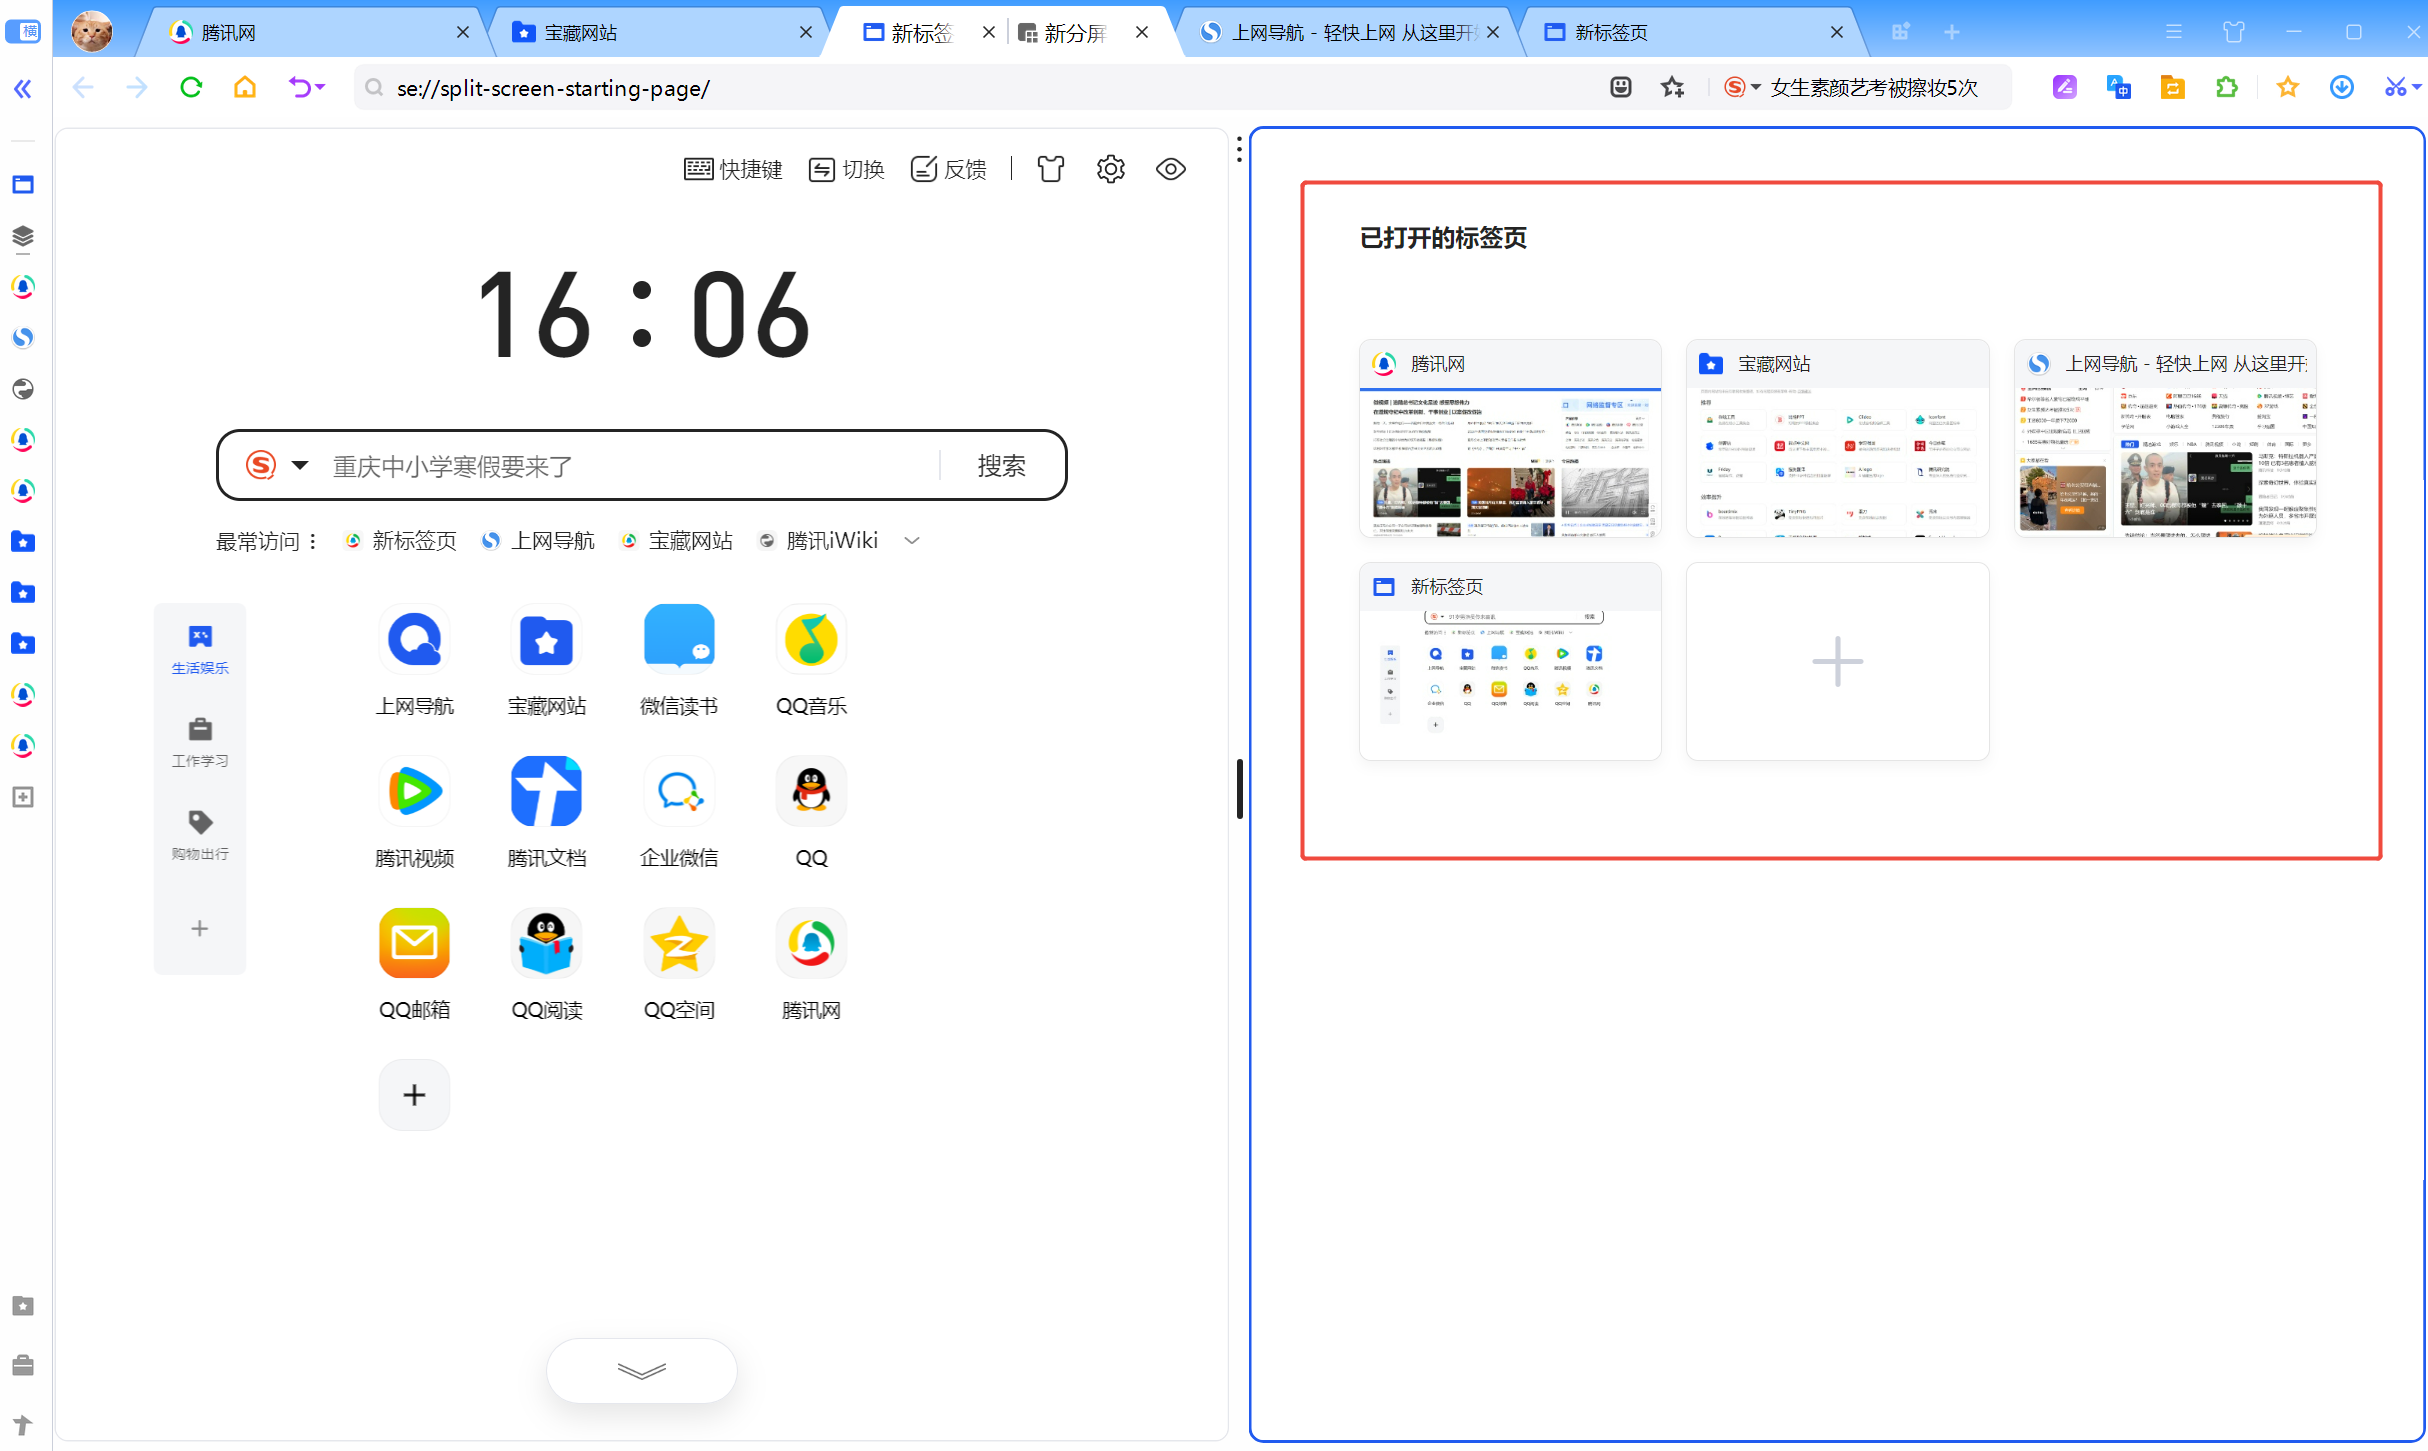Expand the bottom down-chevron panel

tap(641, 1370)
